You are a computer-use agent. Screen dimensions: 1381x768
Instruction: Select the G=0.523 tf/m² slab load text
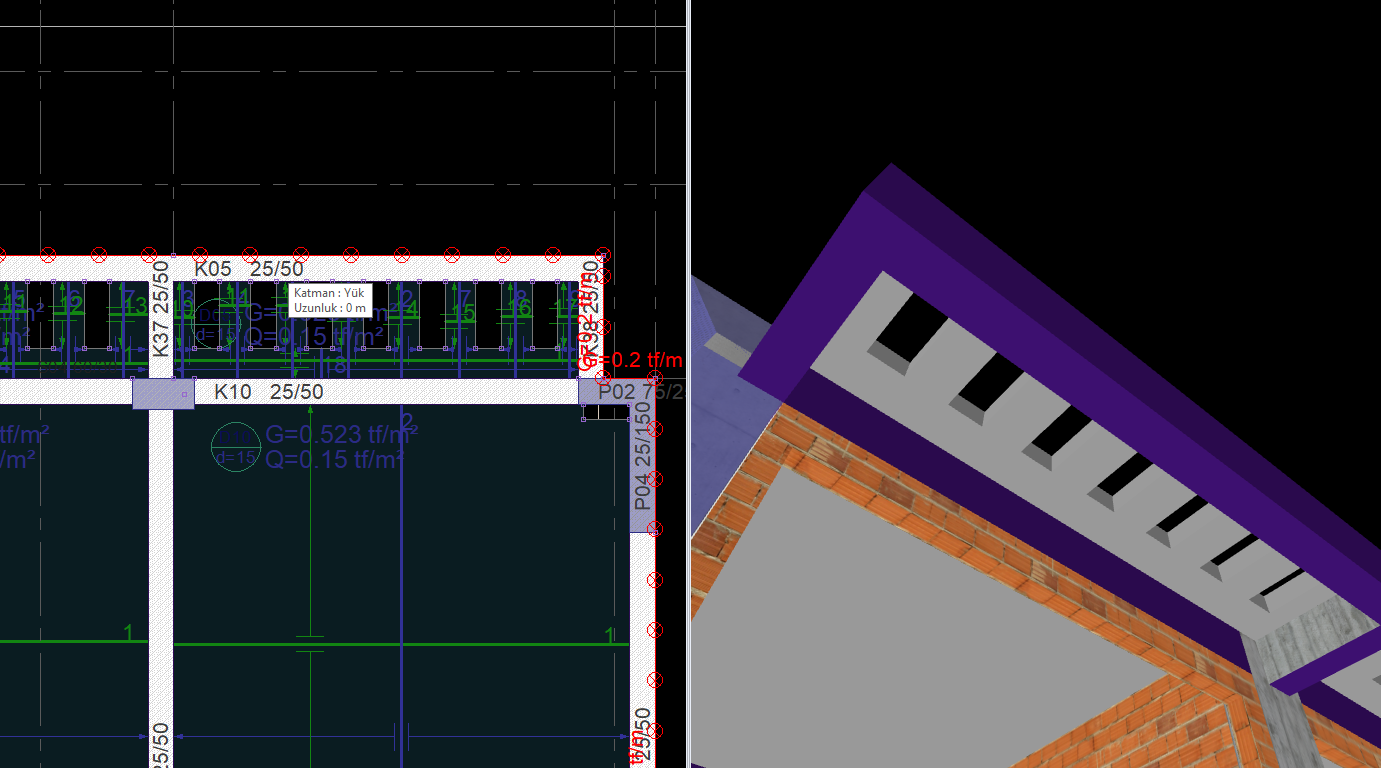[x=341, y=434]
